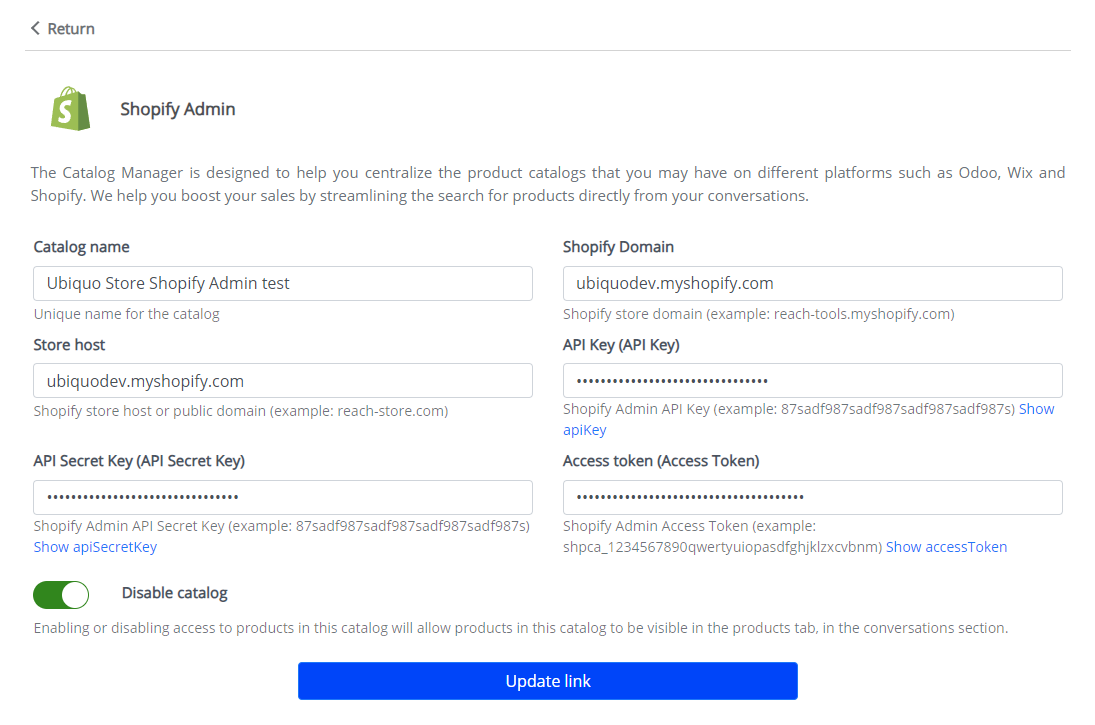
Task: Toggle the Disable catalog switch
Action: coord(61,595)
